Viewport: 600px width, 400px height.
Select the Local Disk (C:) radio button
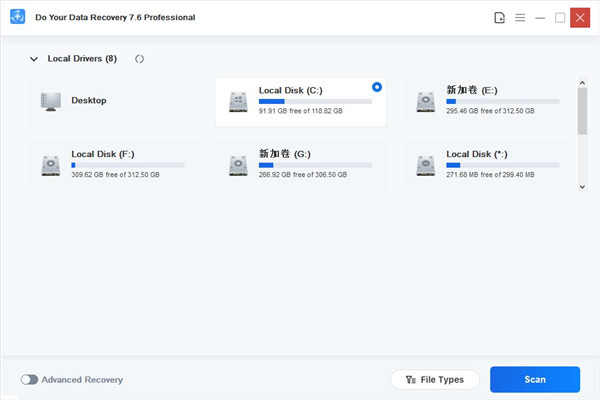tap(376, 87)
